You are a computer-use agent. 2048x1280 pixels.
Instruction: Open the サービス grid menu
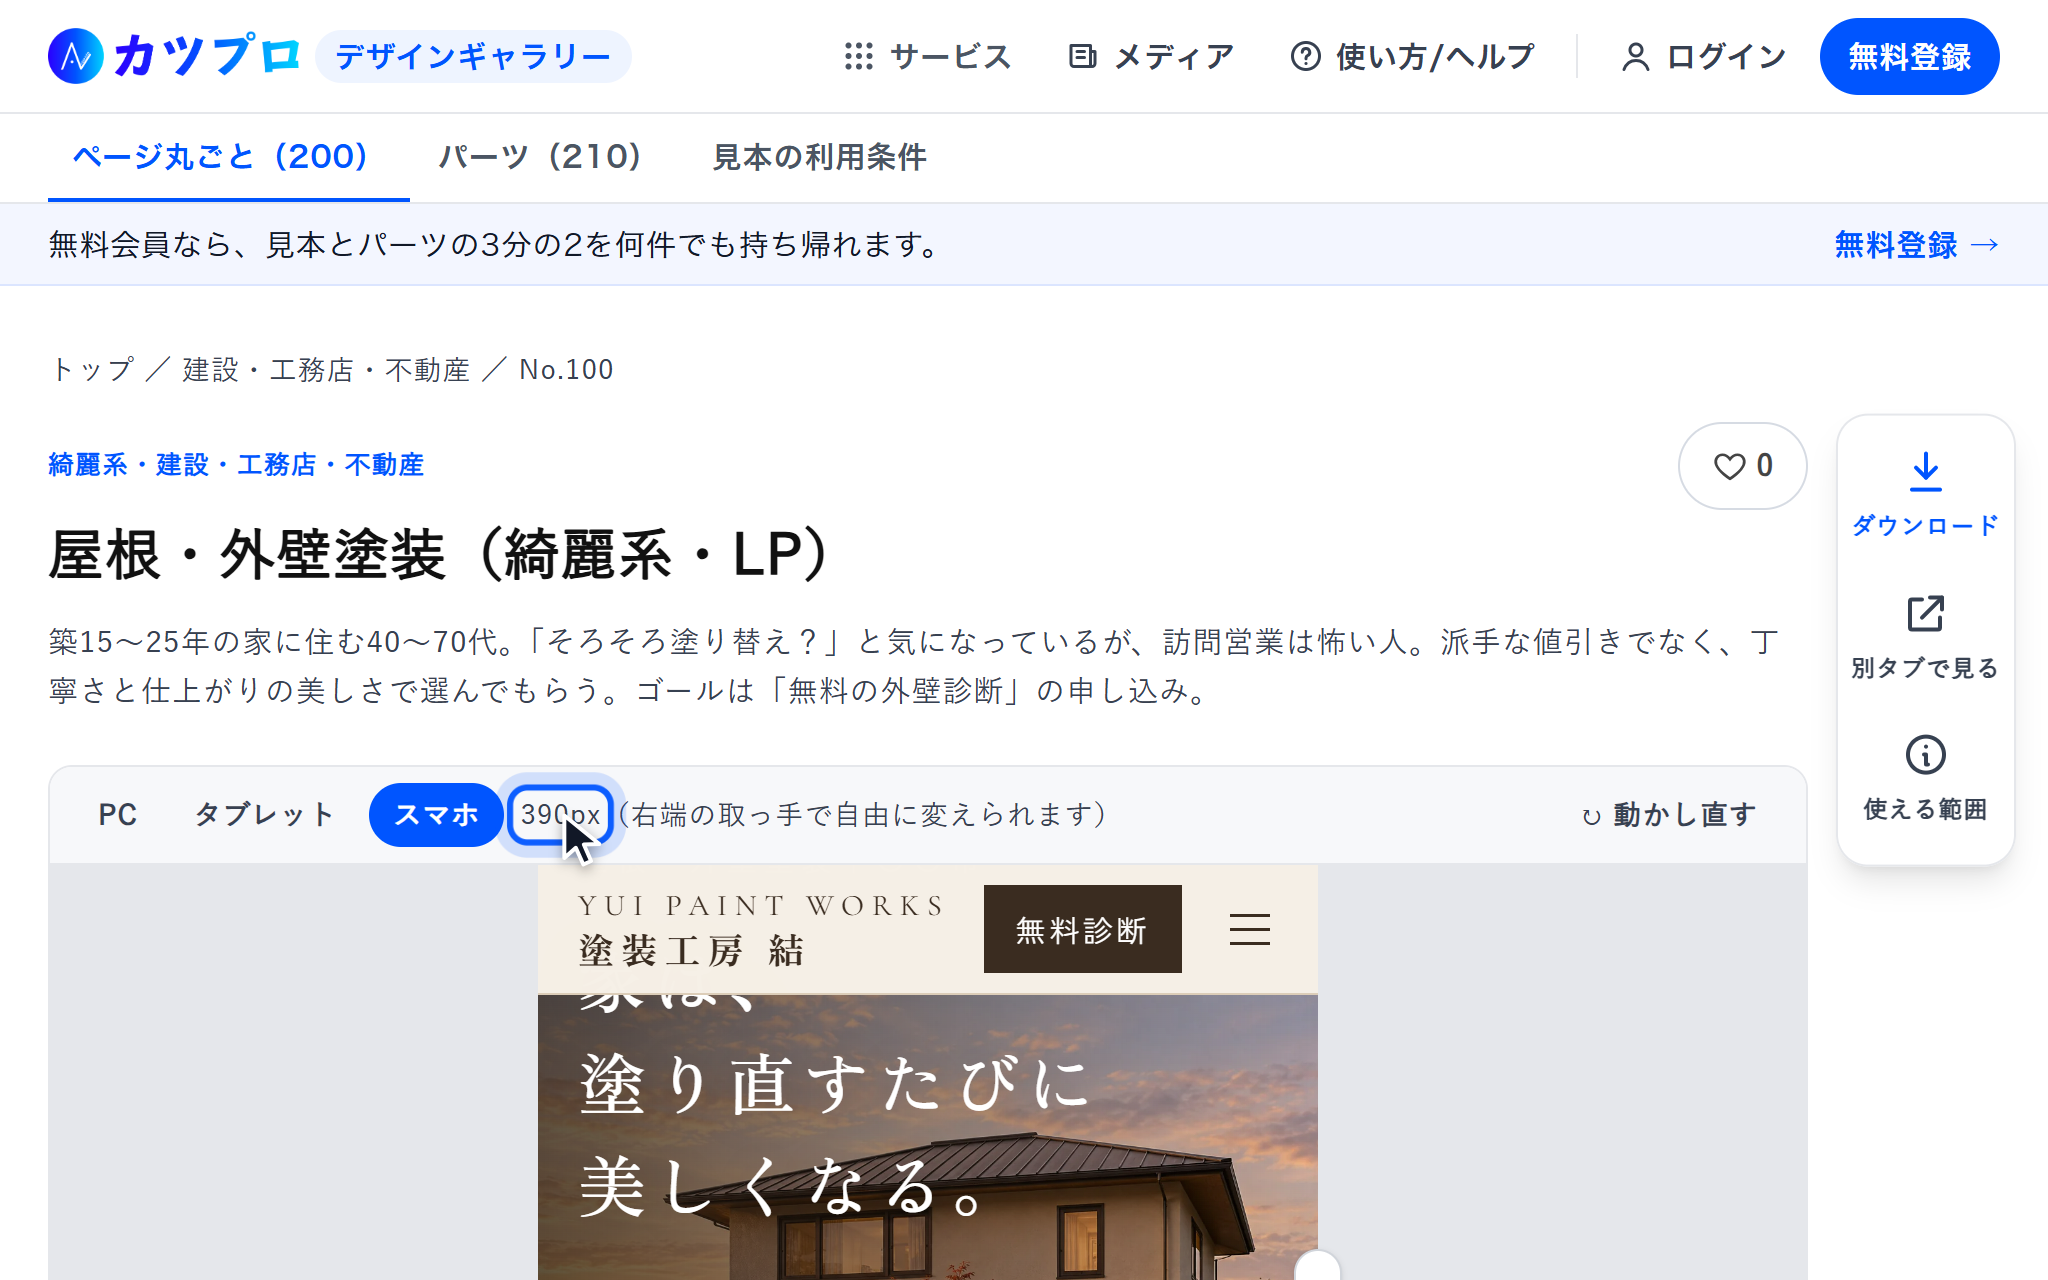[927, 56]
